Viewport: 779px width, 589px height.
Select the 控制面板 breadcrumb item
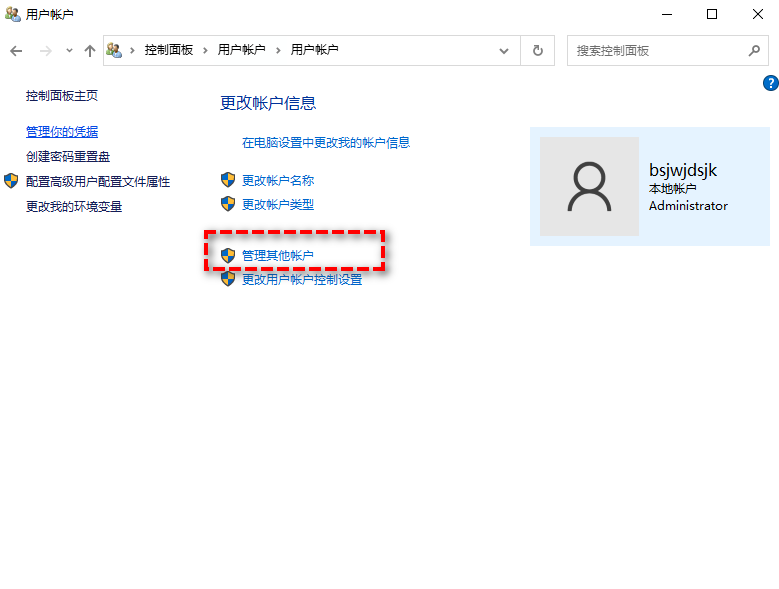pos(168,50)
